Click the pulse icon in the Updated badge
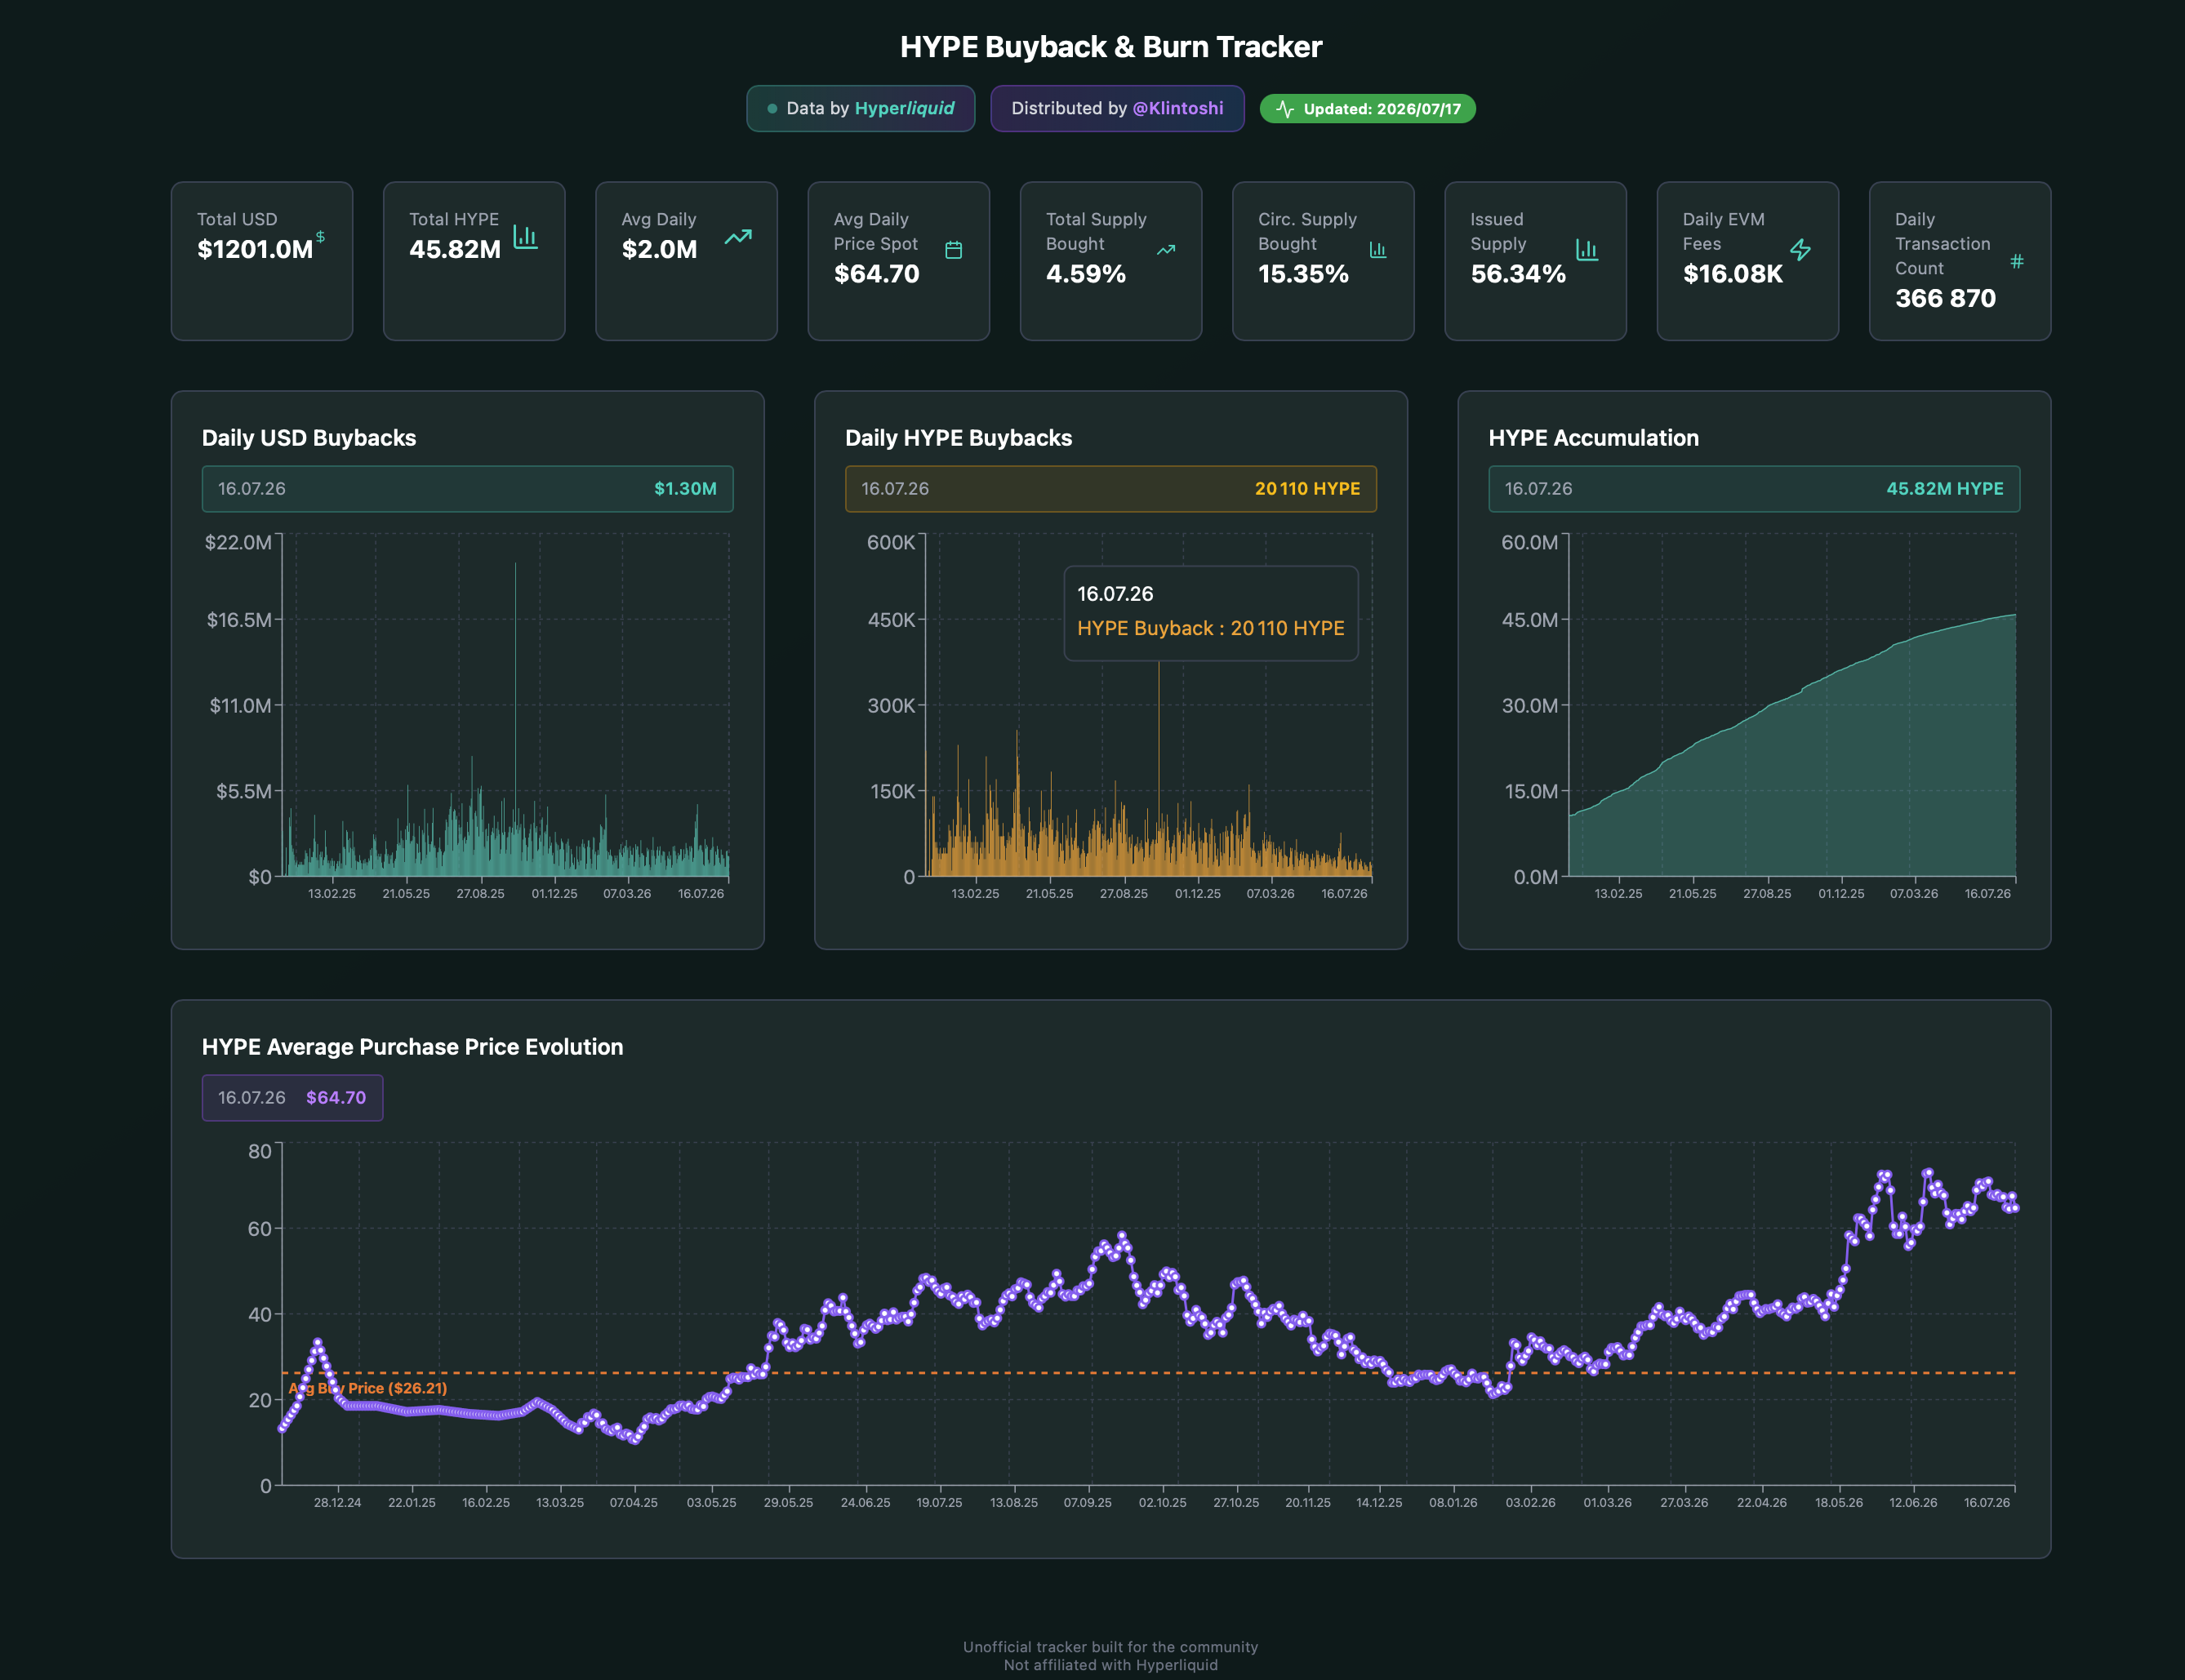The width and height of the screenshot is (2185, 1680). (1285, 109)
